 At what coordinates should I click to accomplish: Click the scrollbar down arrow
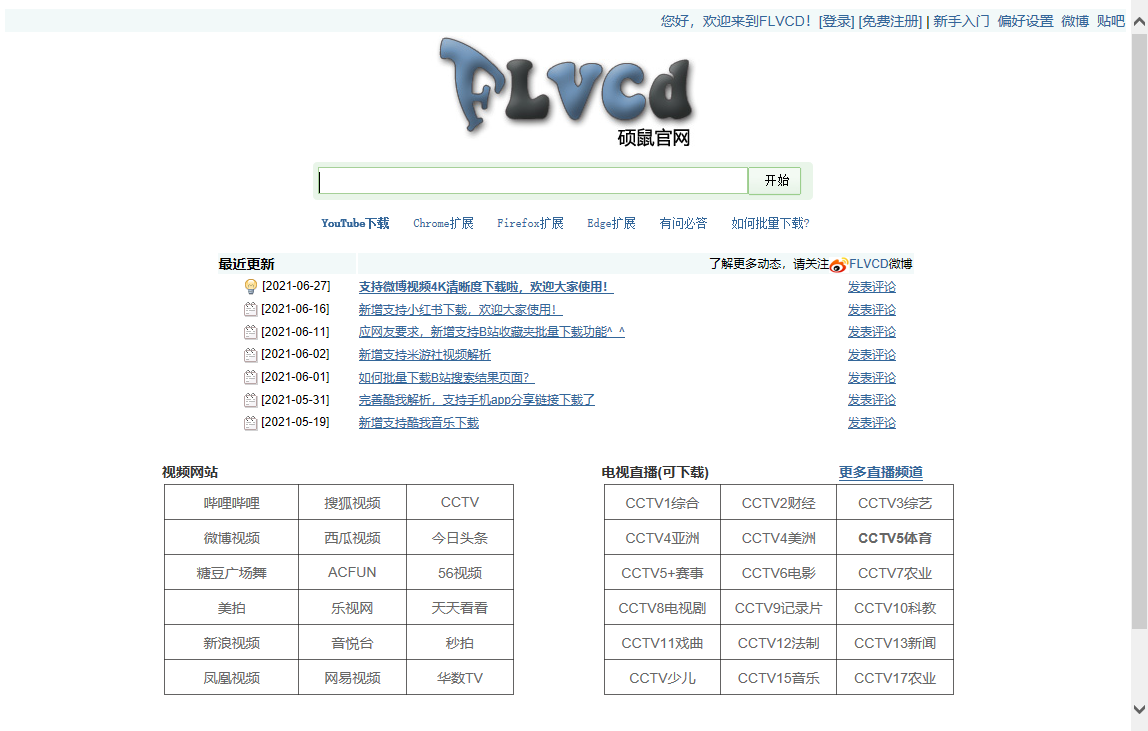(1139, 709)
